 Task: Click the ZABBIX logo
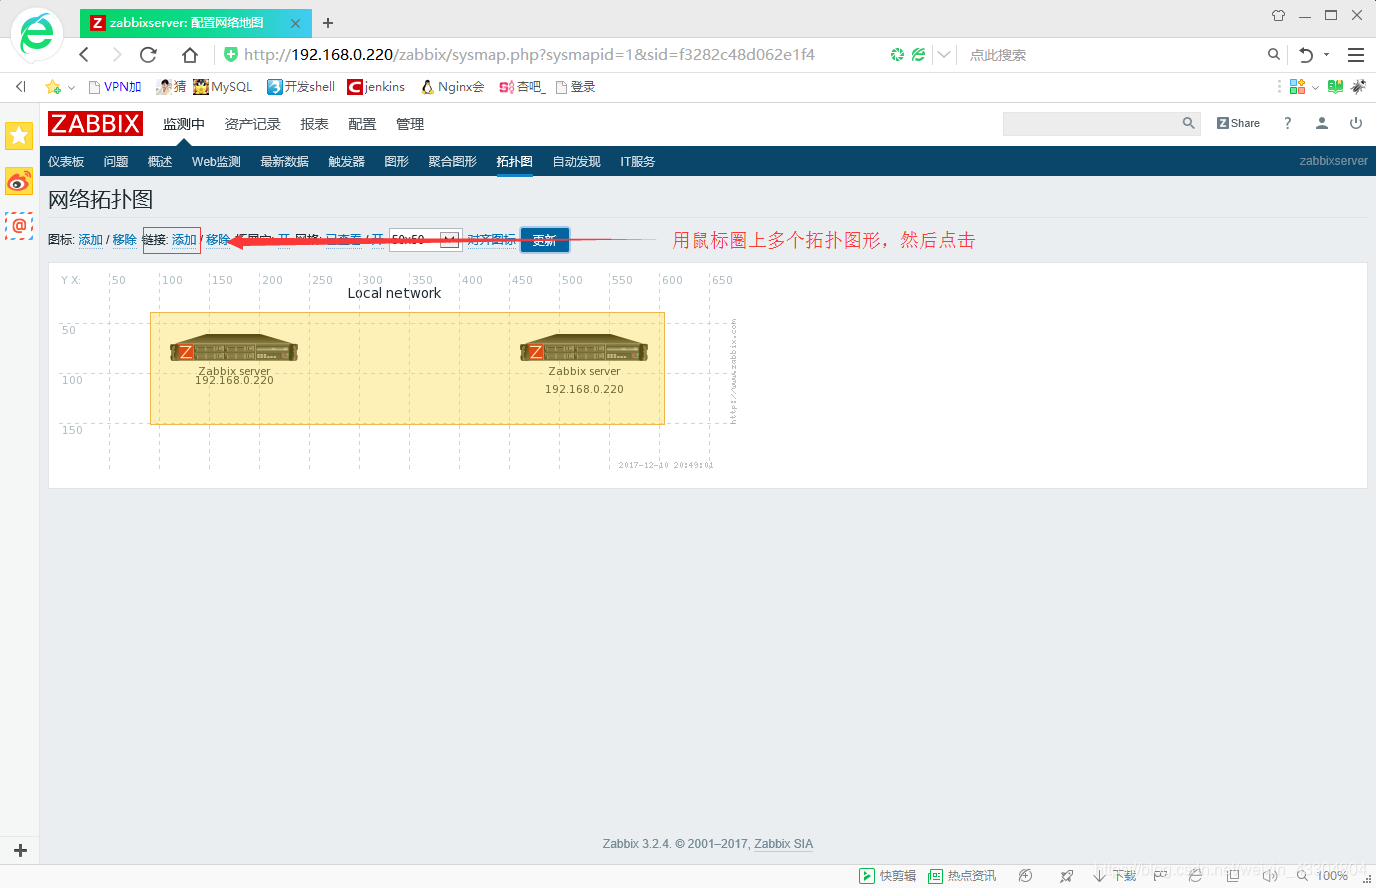click(x=96, y=124)
